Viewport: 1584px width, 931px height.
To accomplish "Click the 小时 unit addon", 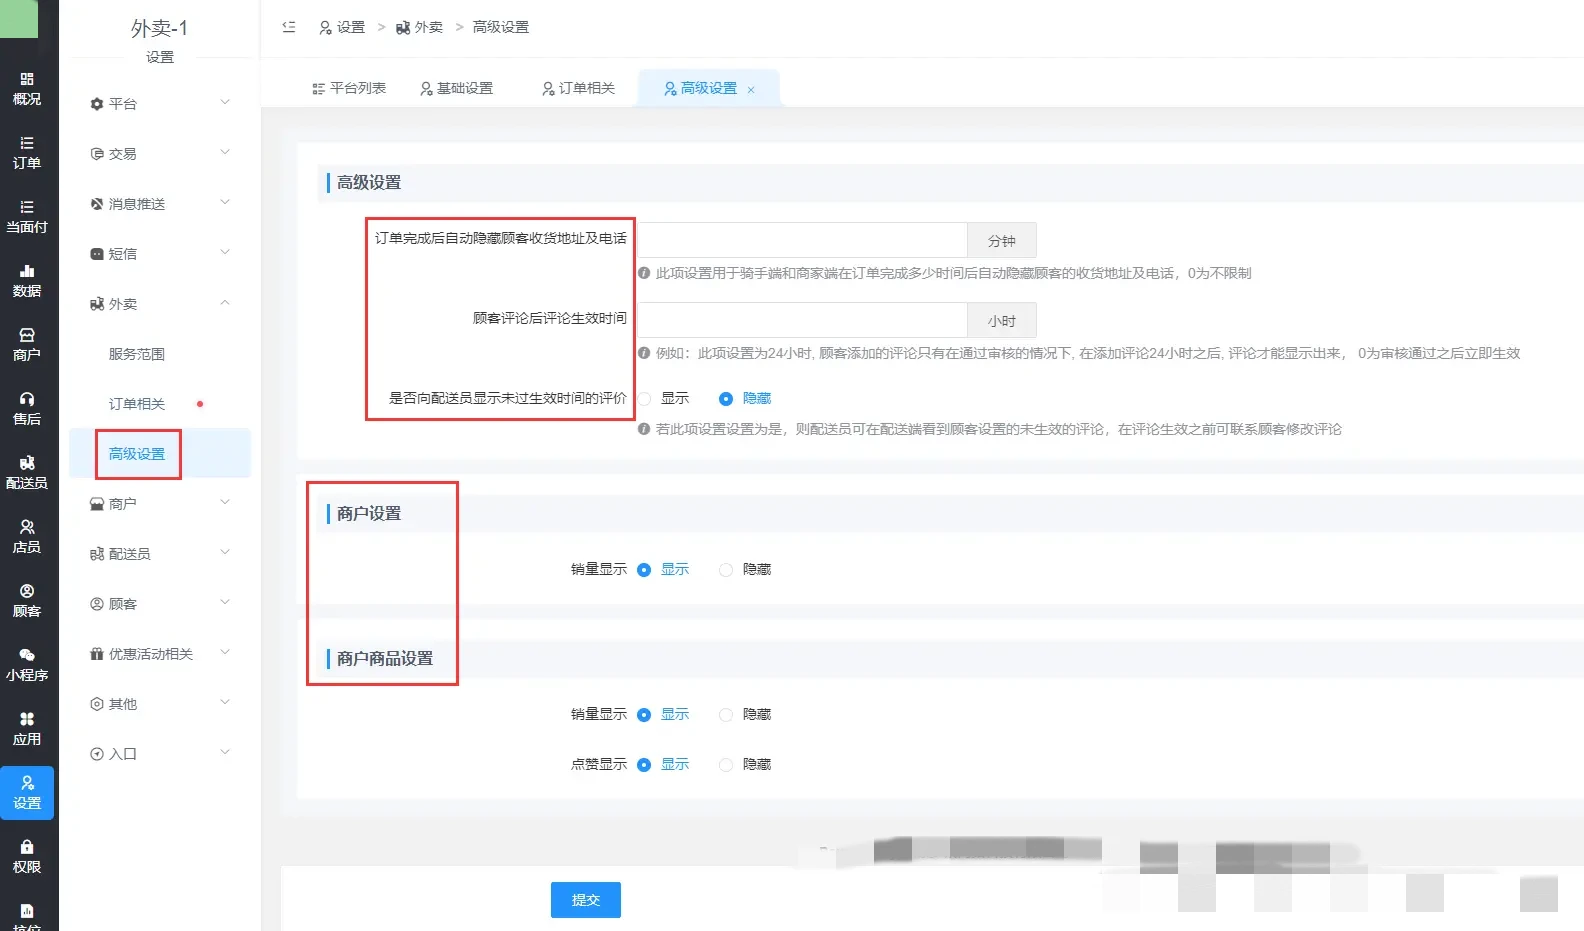I will click(x=1002, y=320).
